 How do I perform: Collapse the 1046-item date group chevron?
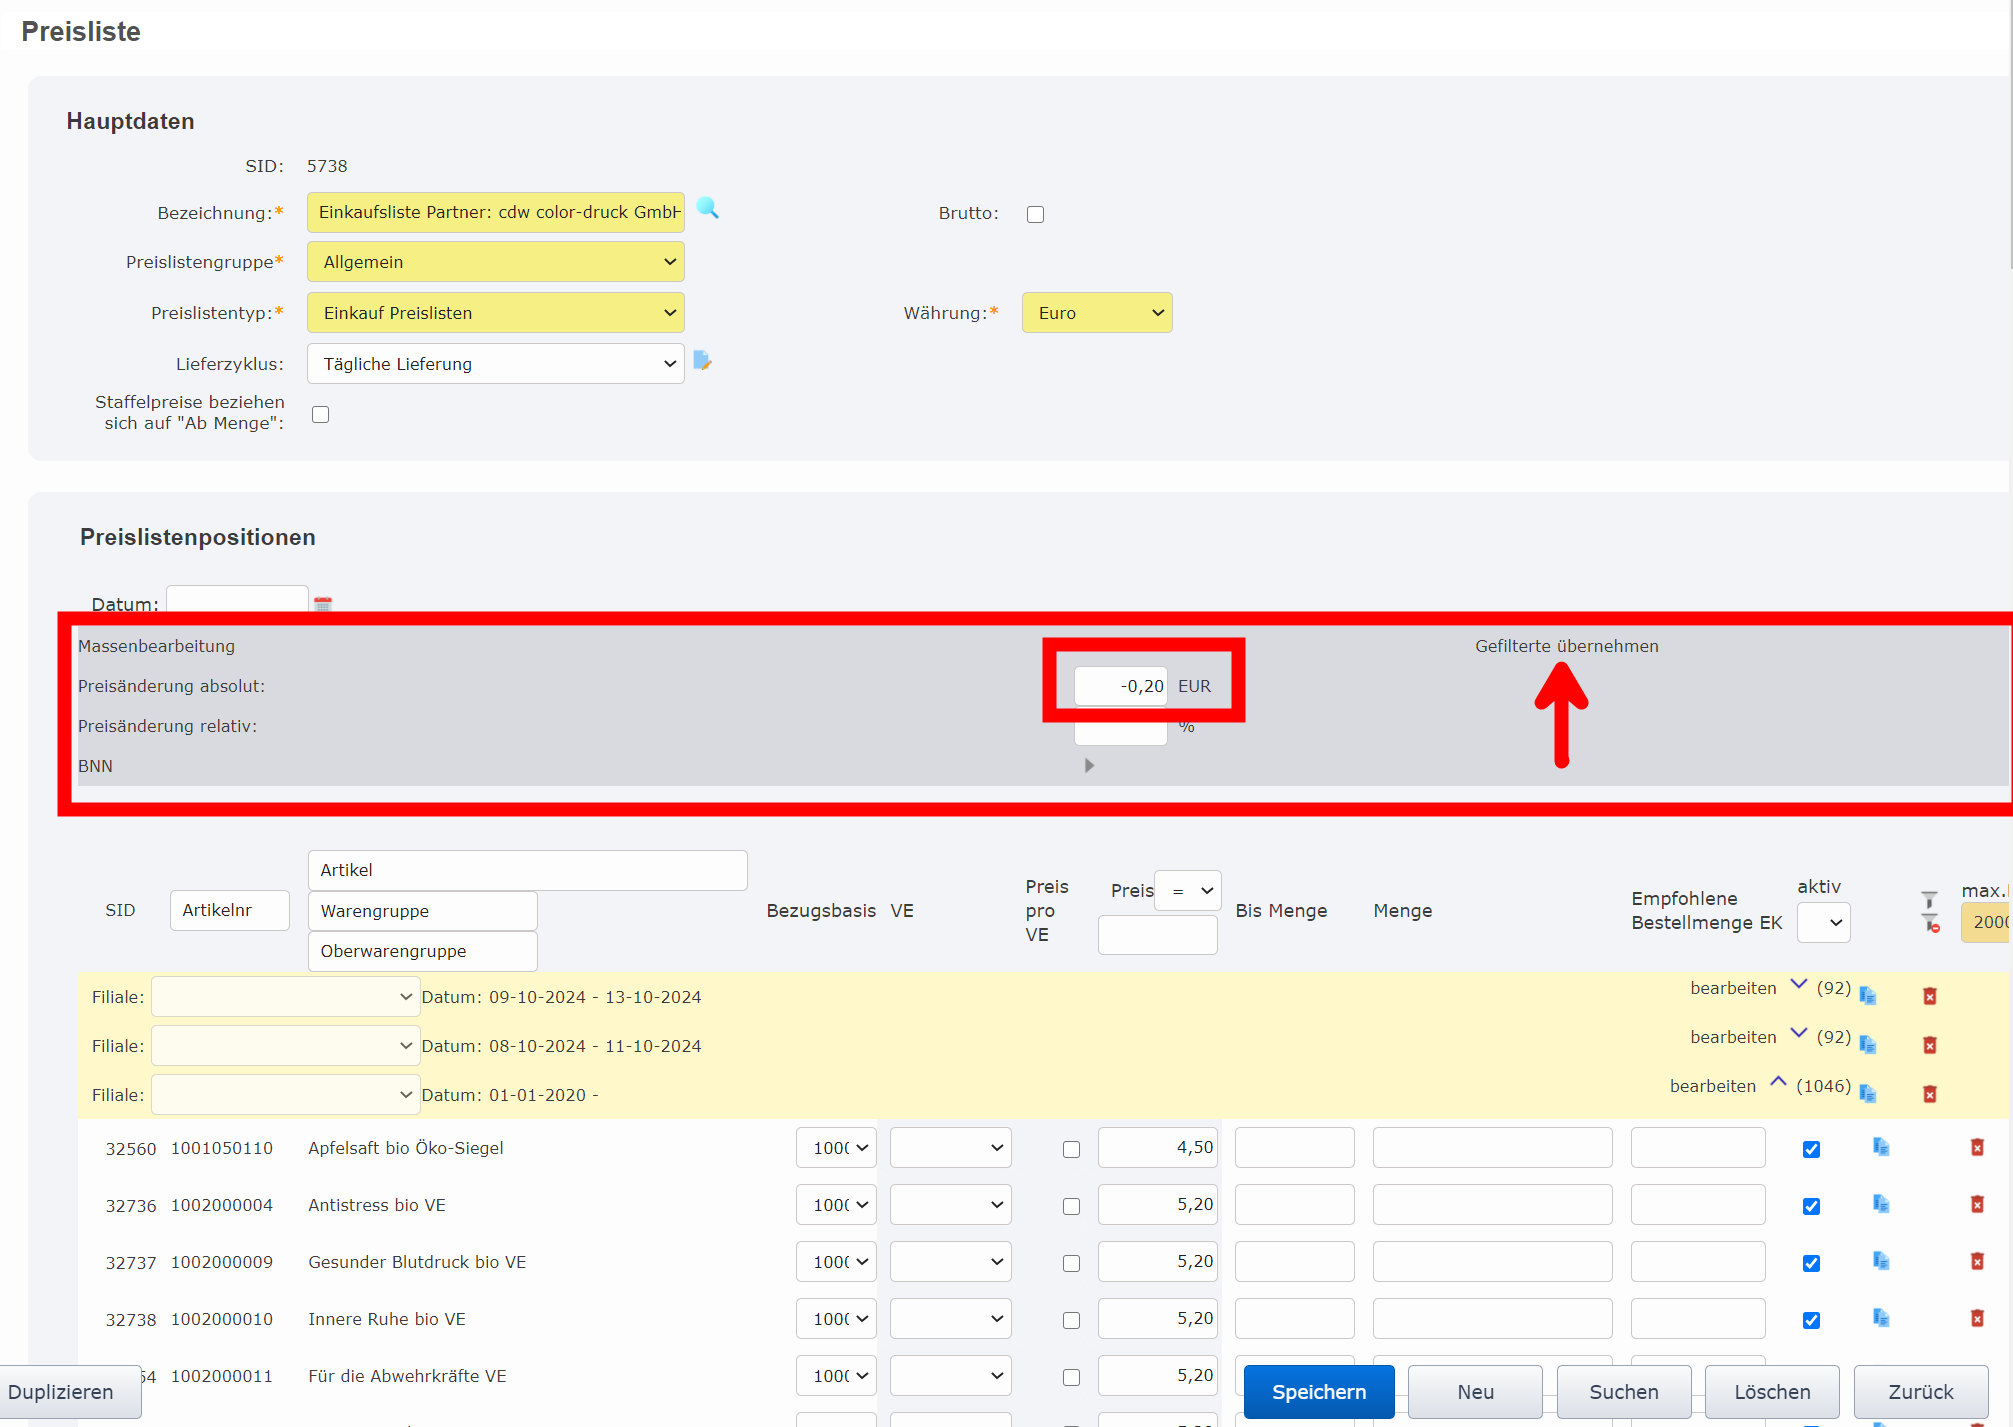(x=1777, y=1082)
